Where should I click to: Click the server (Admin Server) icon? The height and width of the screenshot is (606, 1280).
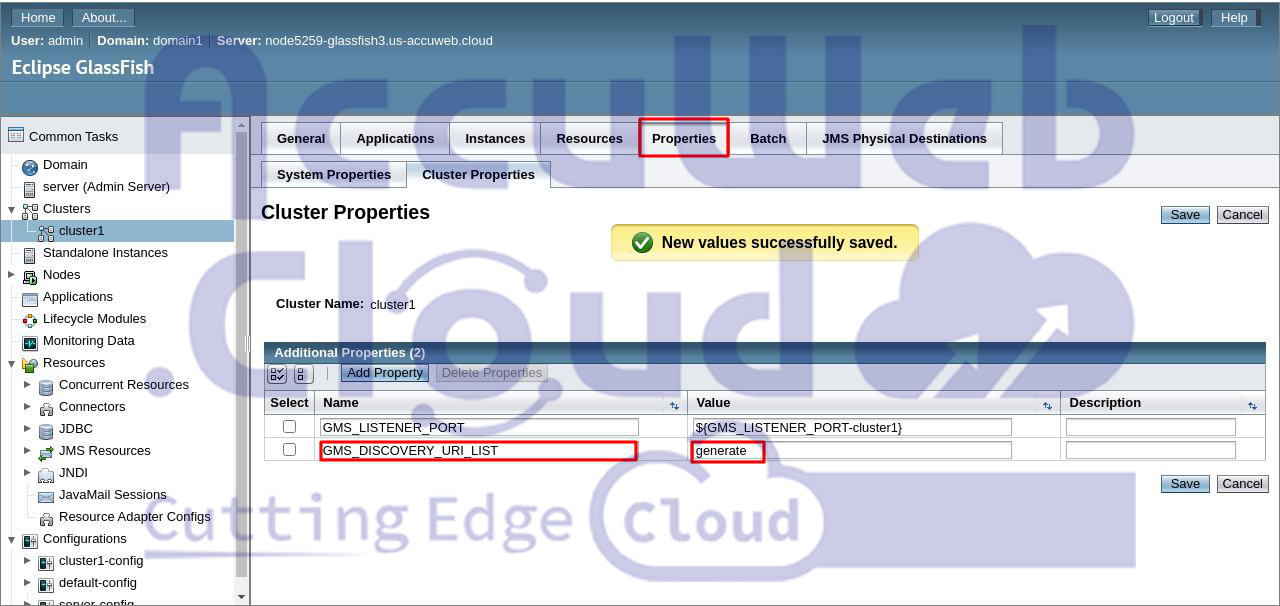[x=30, y=188]
